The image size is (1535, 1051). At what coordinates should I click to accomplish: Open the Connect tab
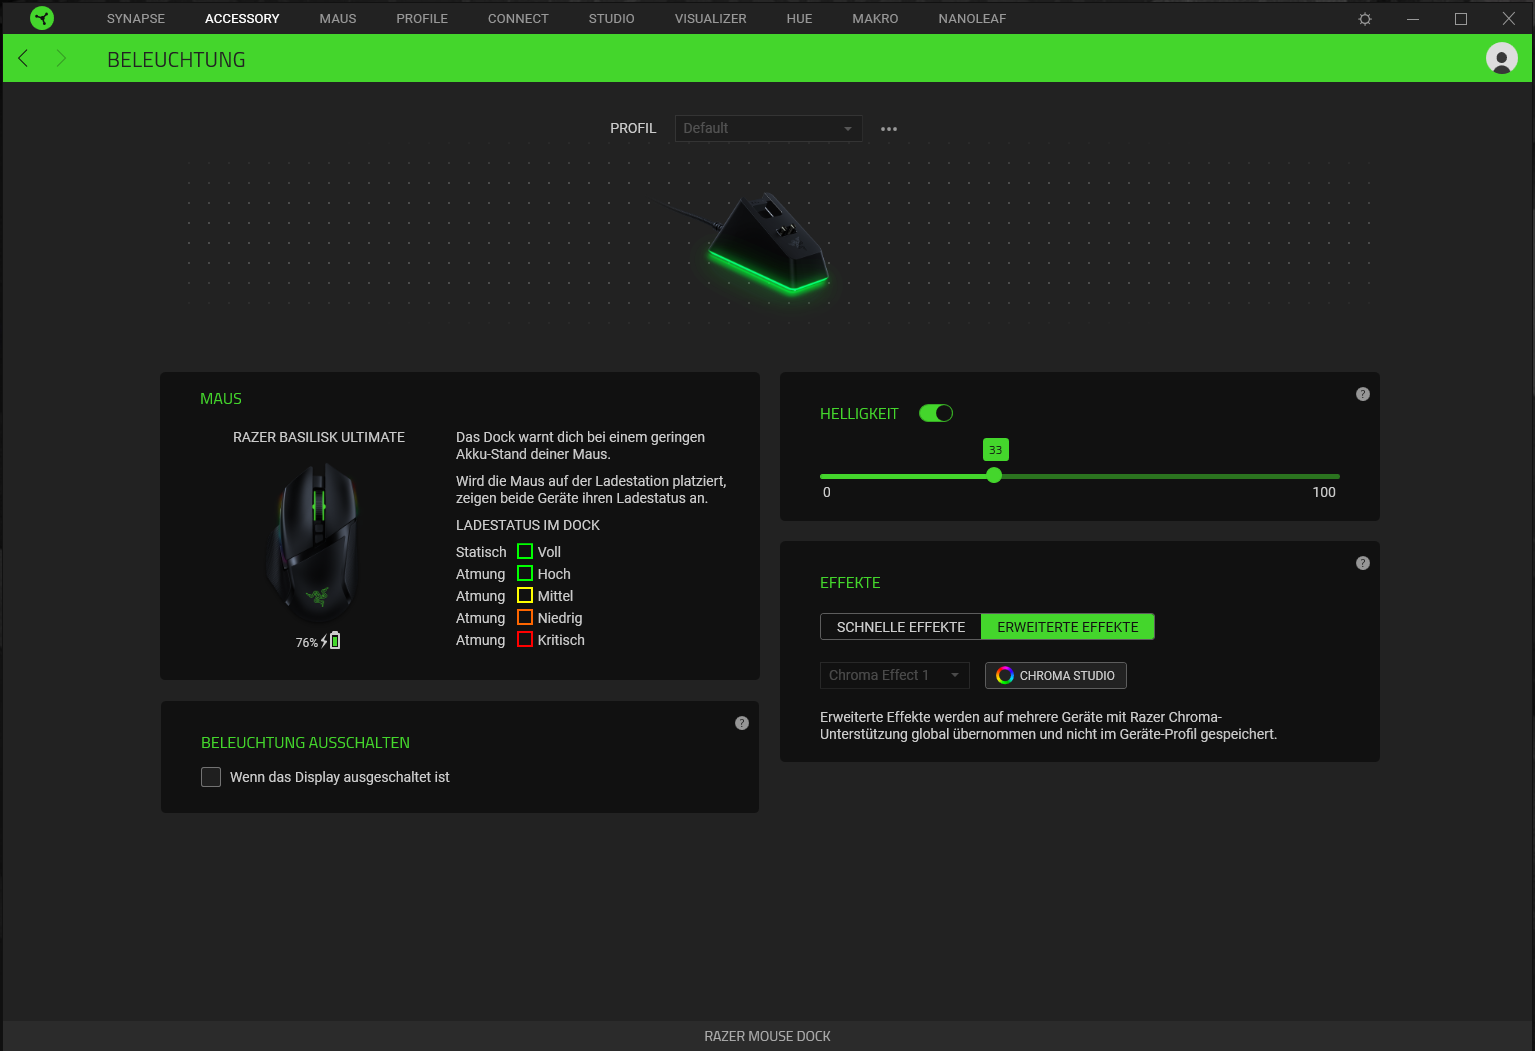(x=518, y=18)
